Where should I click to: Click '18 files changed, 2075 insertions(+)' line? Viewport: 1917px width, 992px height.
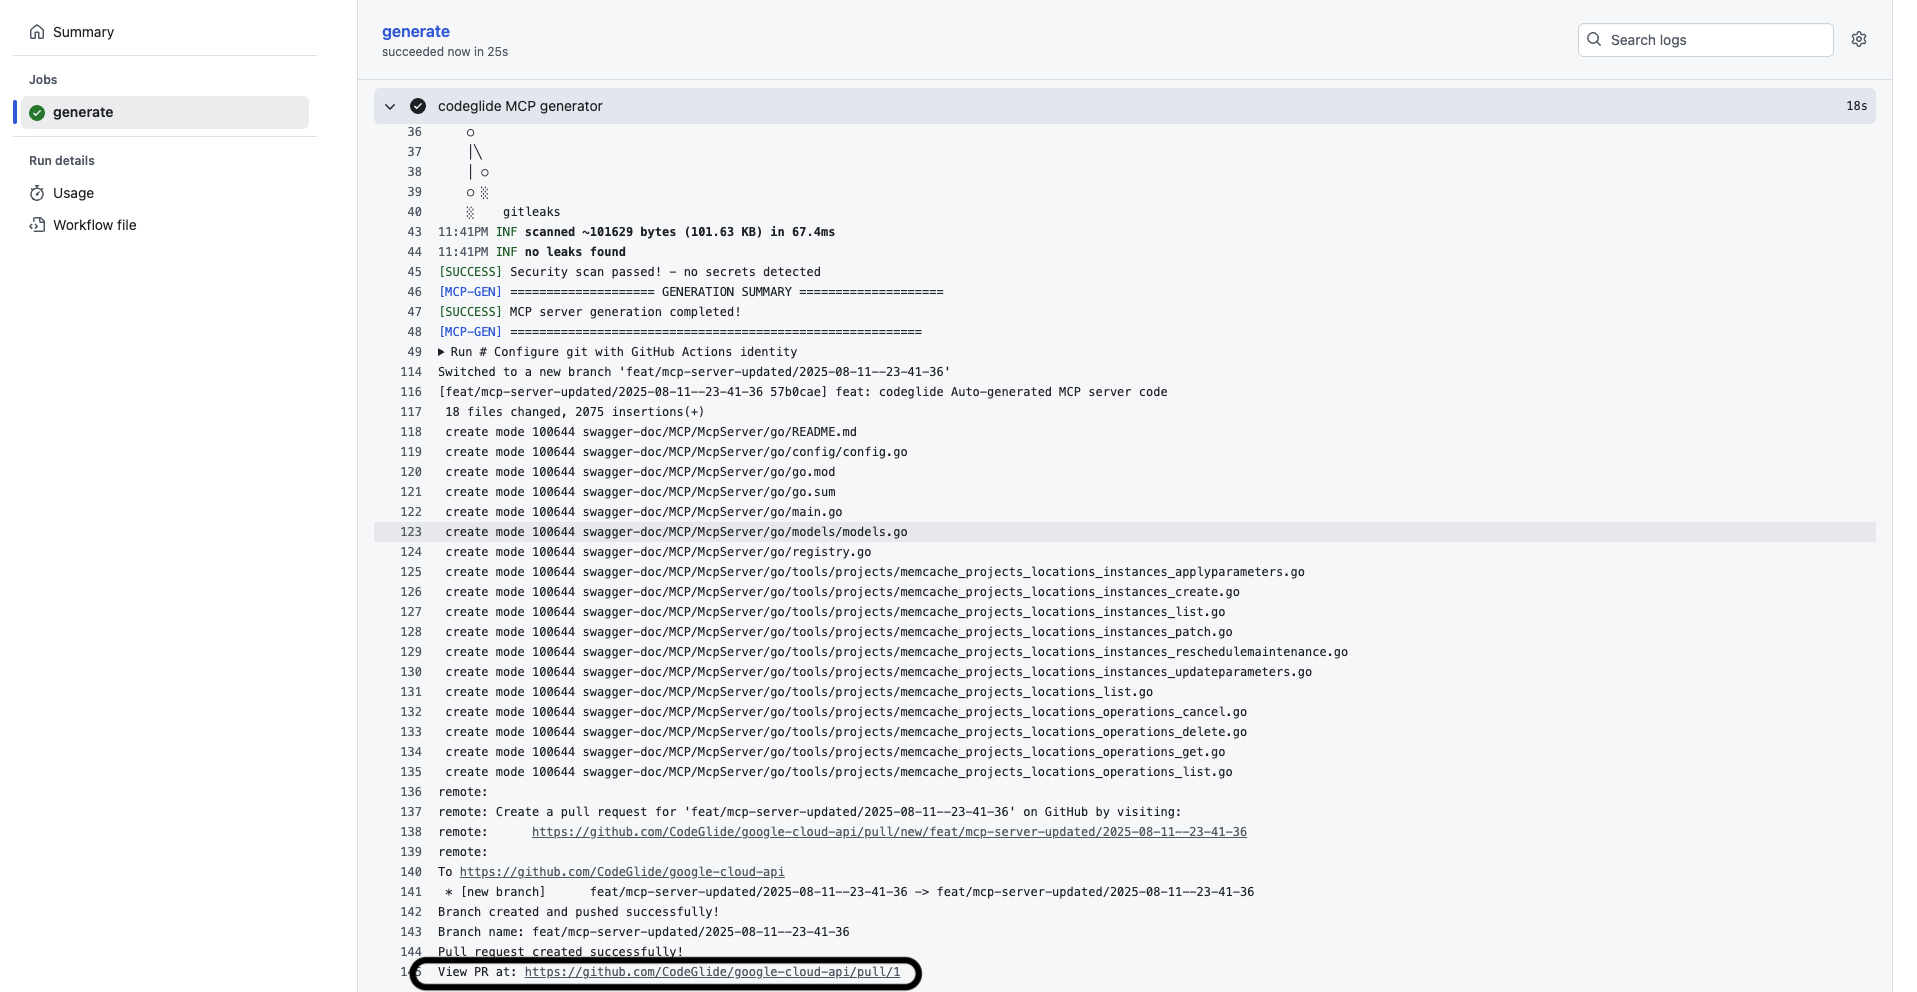tap(575, 412)
